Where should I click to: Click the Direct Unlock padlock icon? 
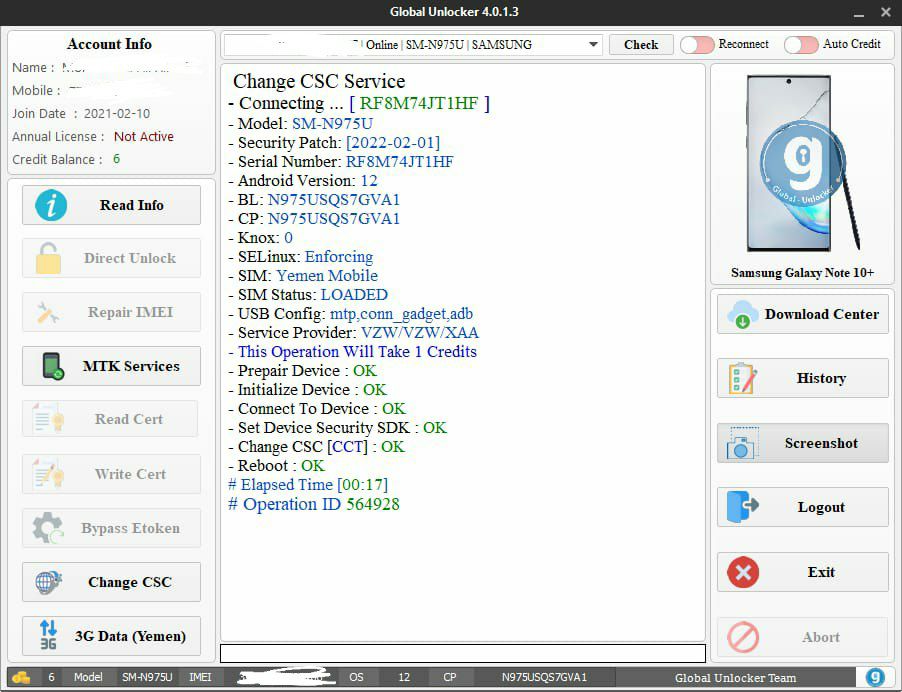48,258
